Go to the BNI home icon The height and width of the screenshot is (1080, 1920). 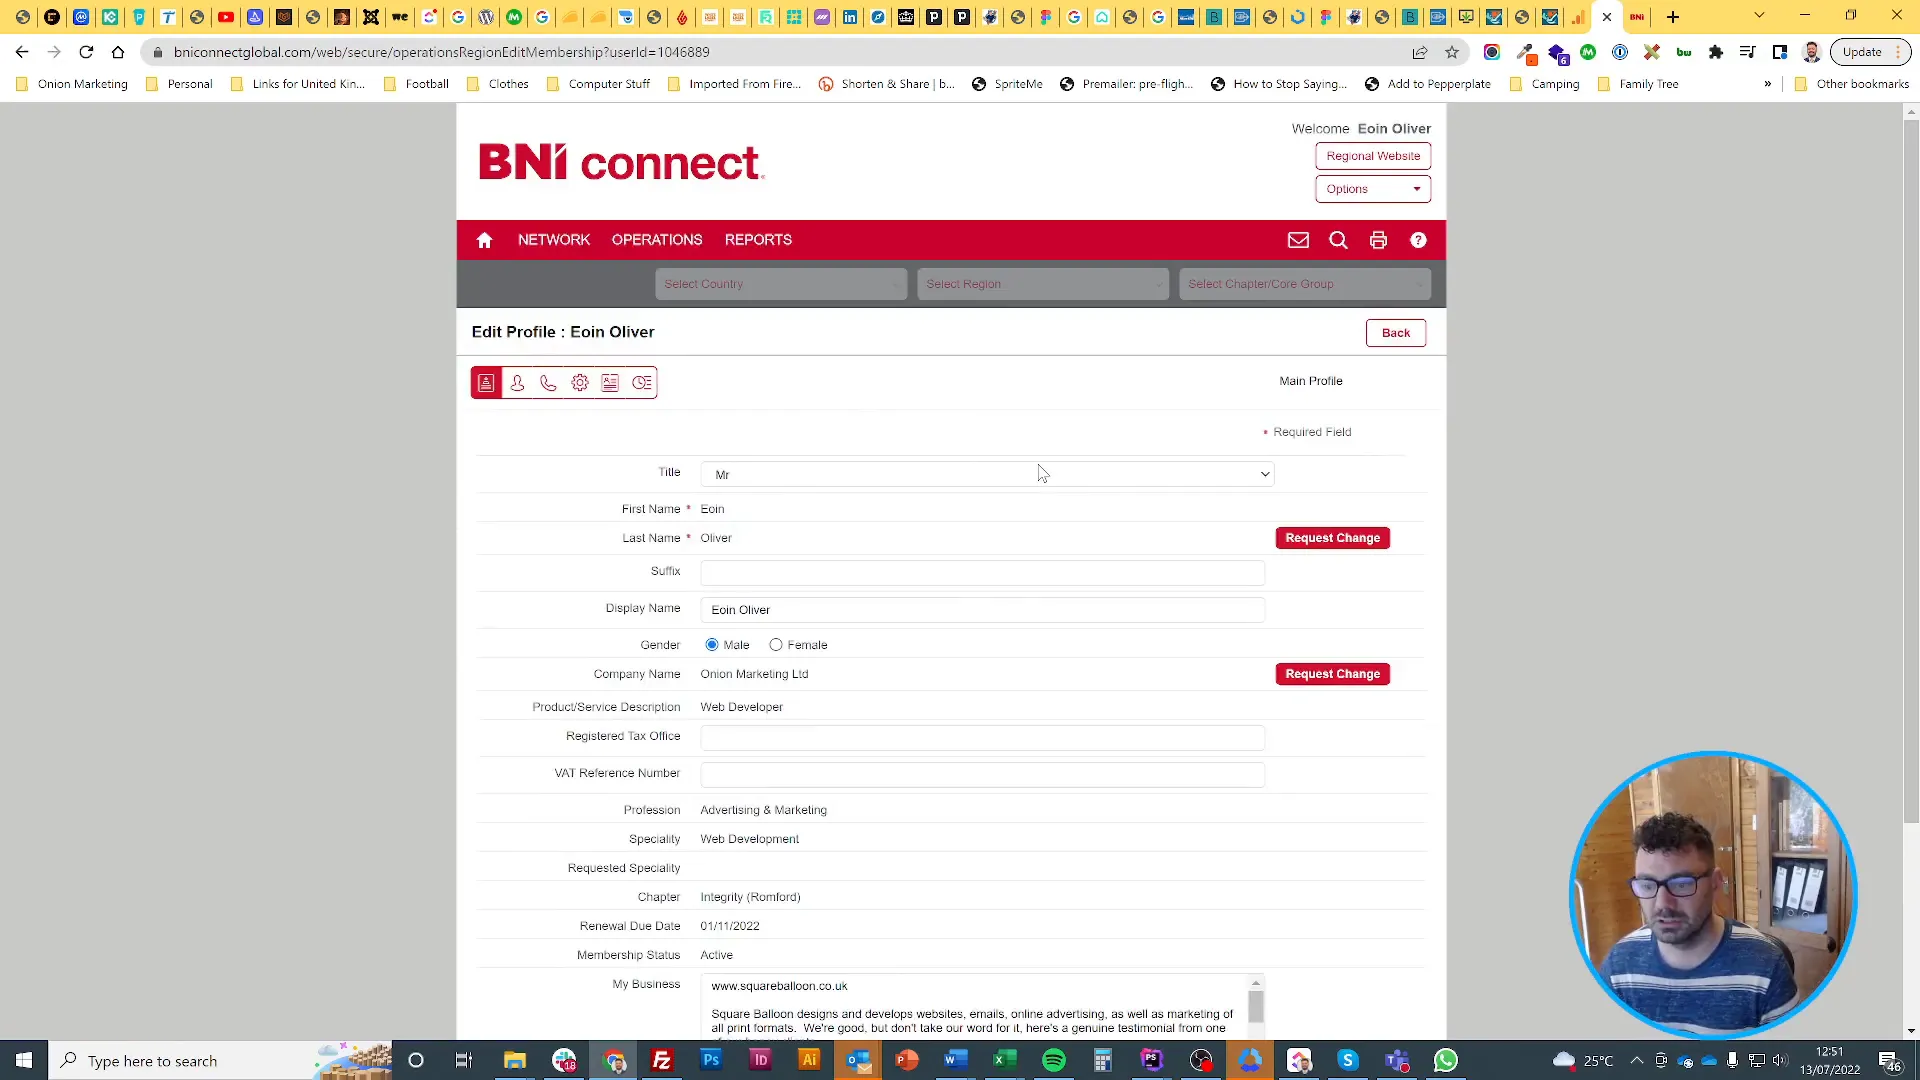[485, 240]
